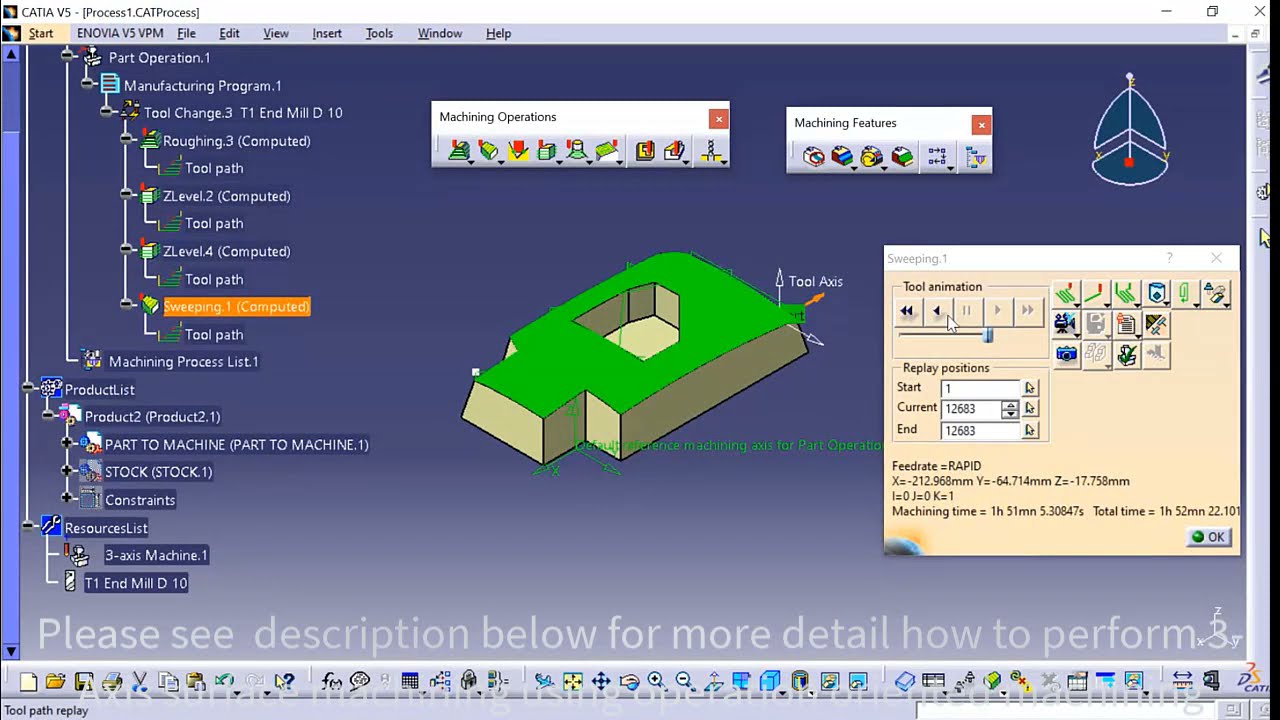This screenshot has height=720, width=1280.
Task: Step tool animation backward
Action: click(x=937, y=311)
